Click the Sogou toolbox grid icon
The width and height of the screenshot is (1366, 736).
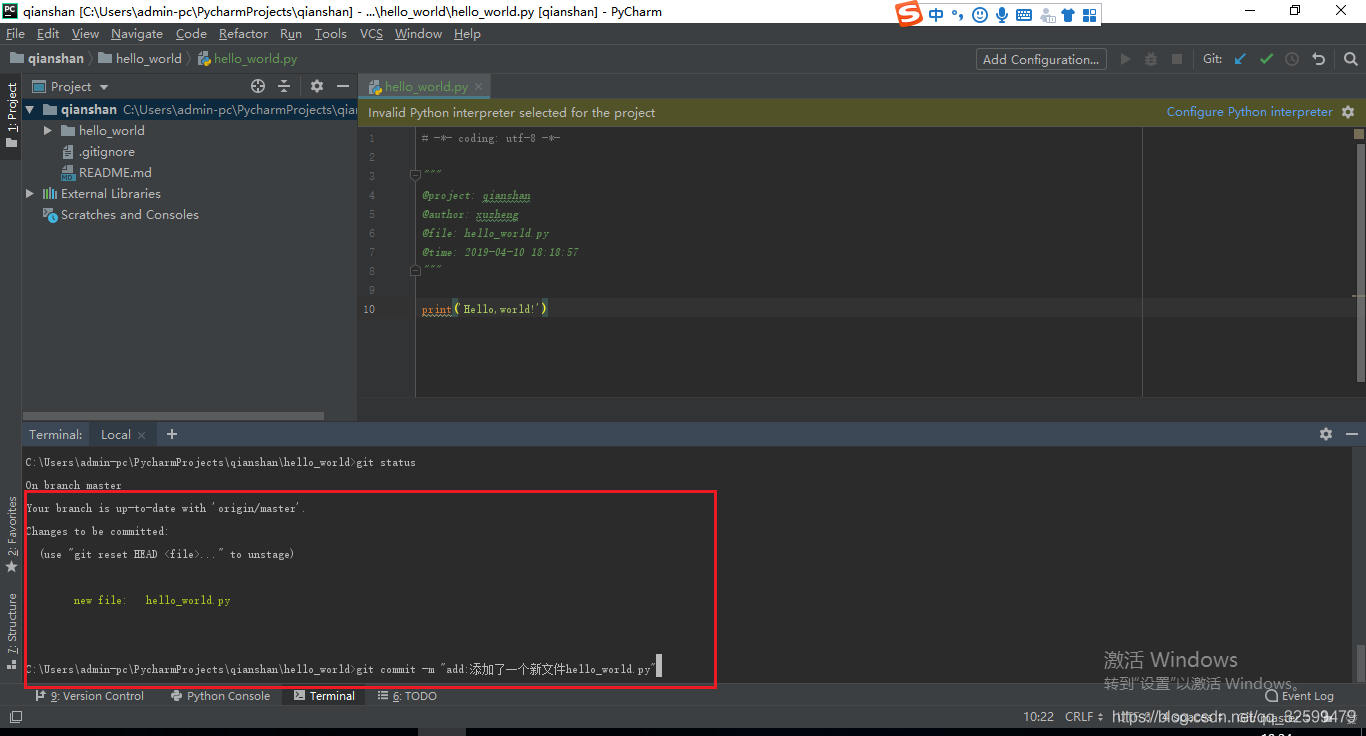point(1090,15)
